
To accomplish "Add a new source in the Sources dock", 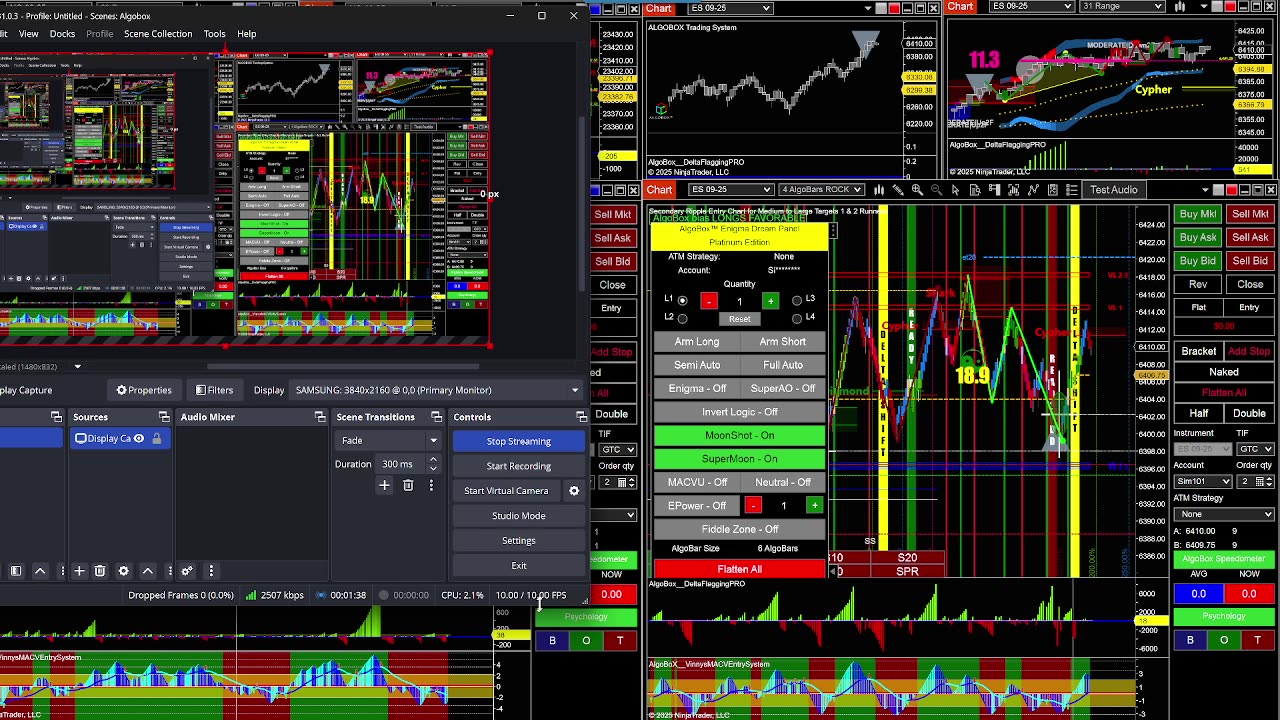I will [79, 571].
